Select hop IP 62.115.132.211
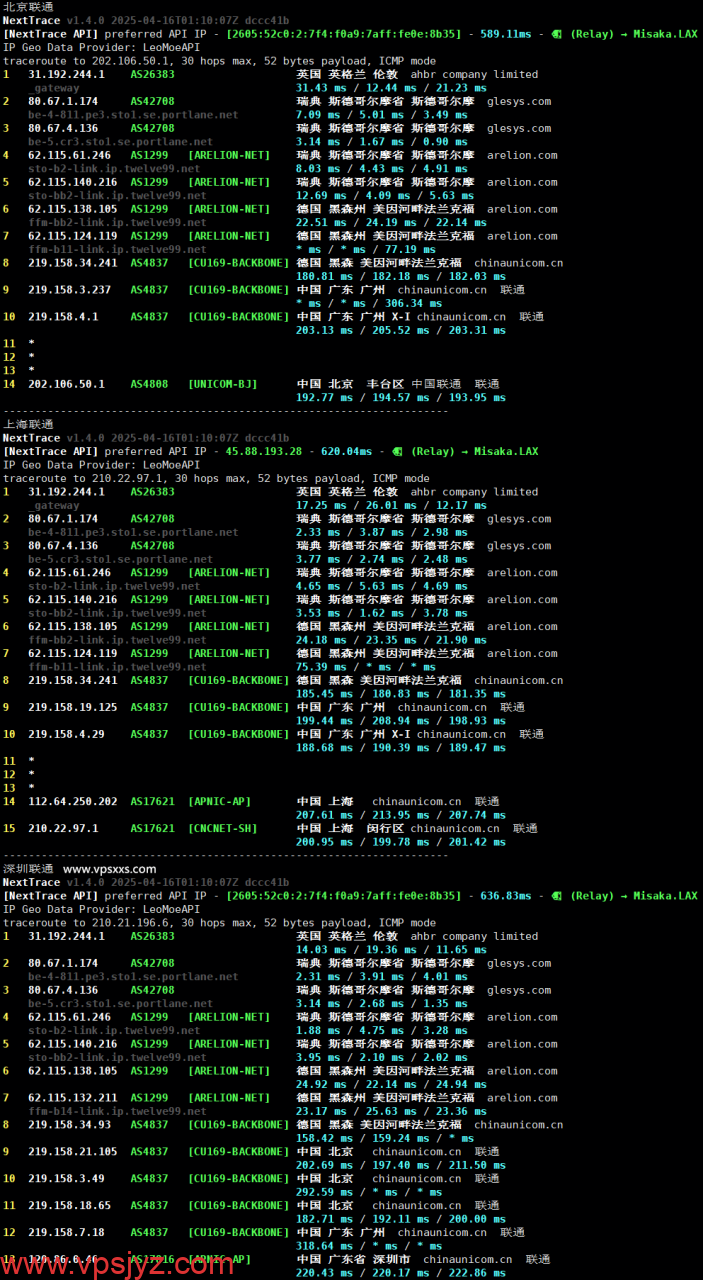703x1280 pixels. click(x=73, y=1097)
